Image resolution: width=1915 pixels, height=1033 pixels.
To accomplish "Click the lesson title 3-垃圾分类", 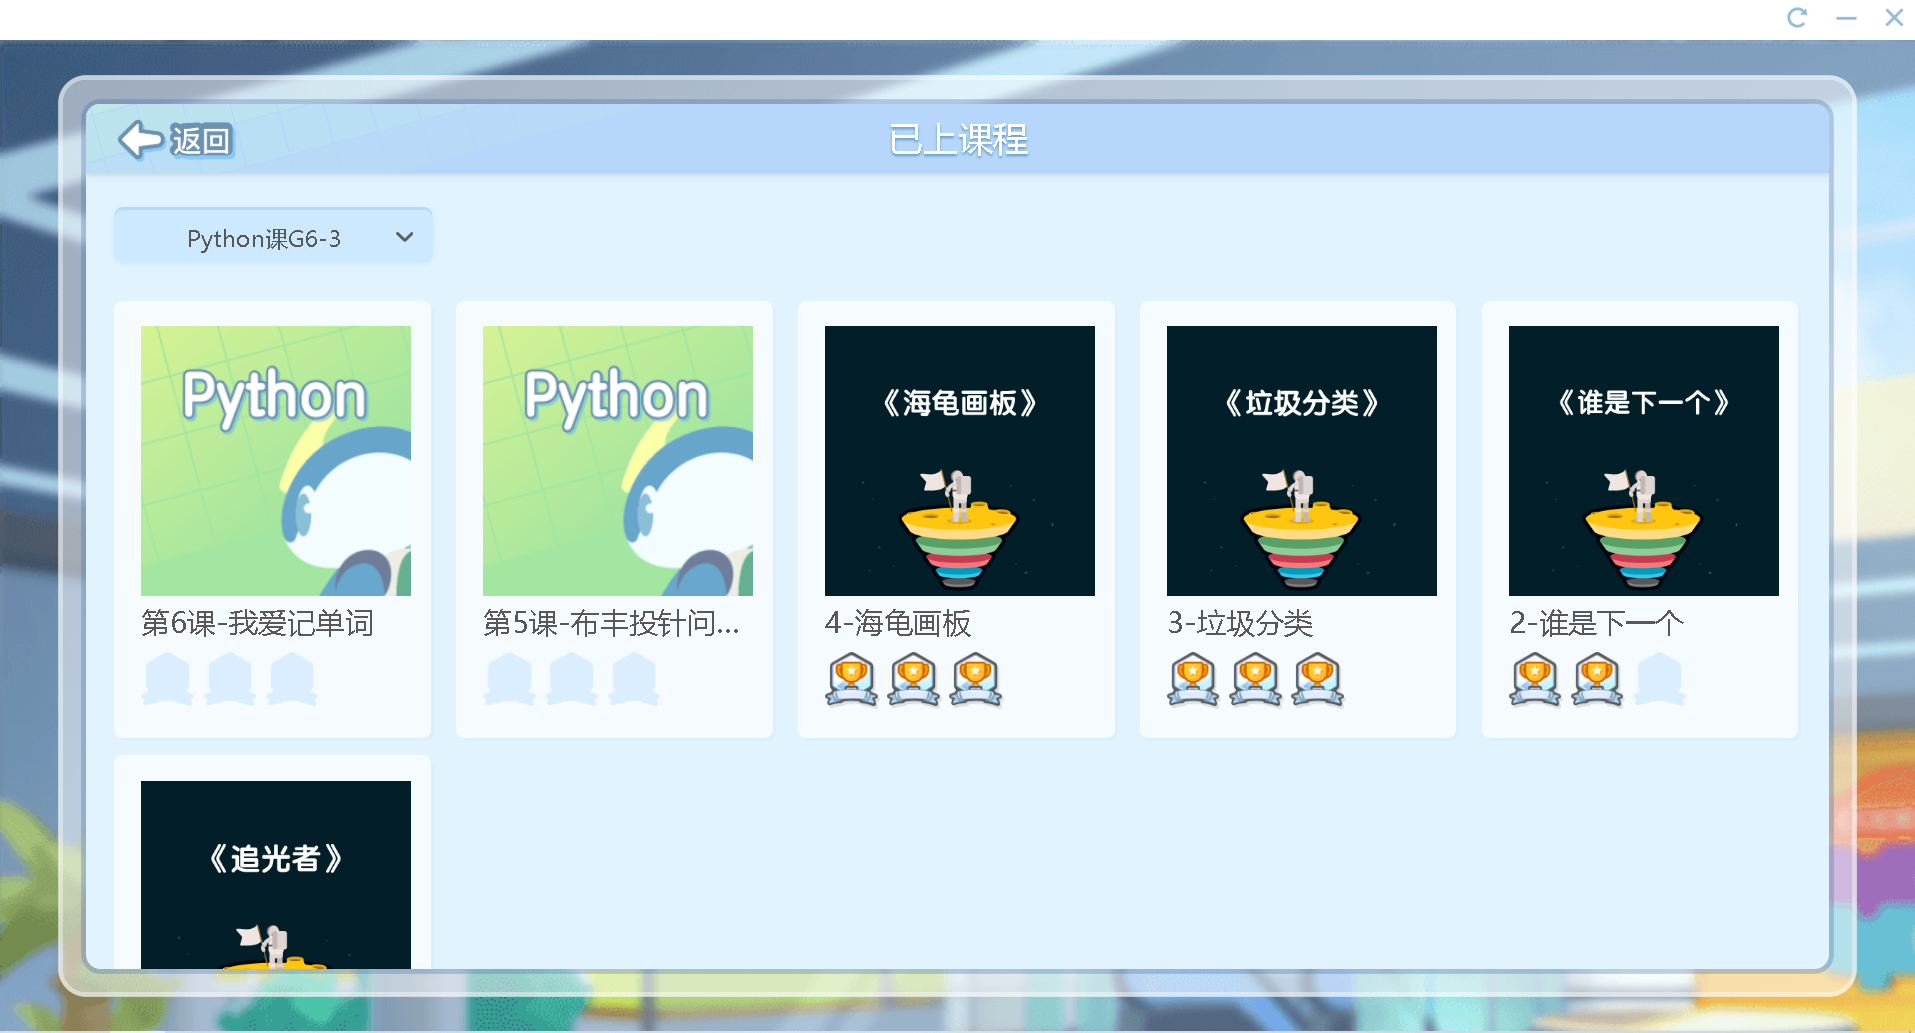I will point(1240,623).
